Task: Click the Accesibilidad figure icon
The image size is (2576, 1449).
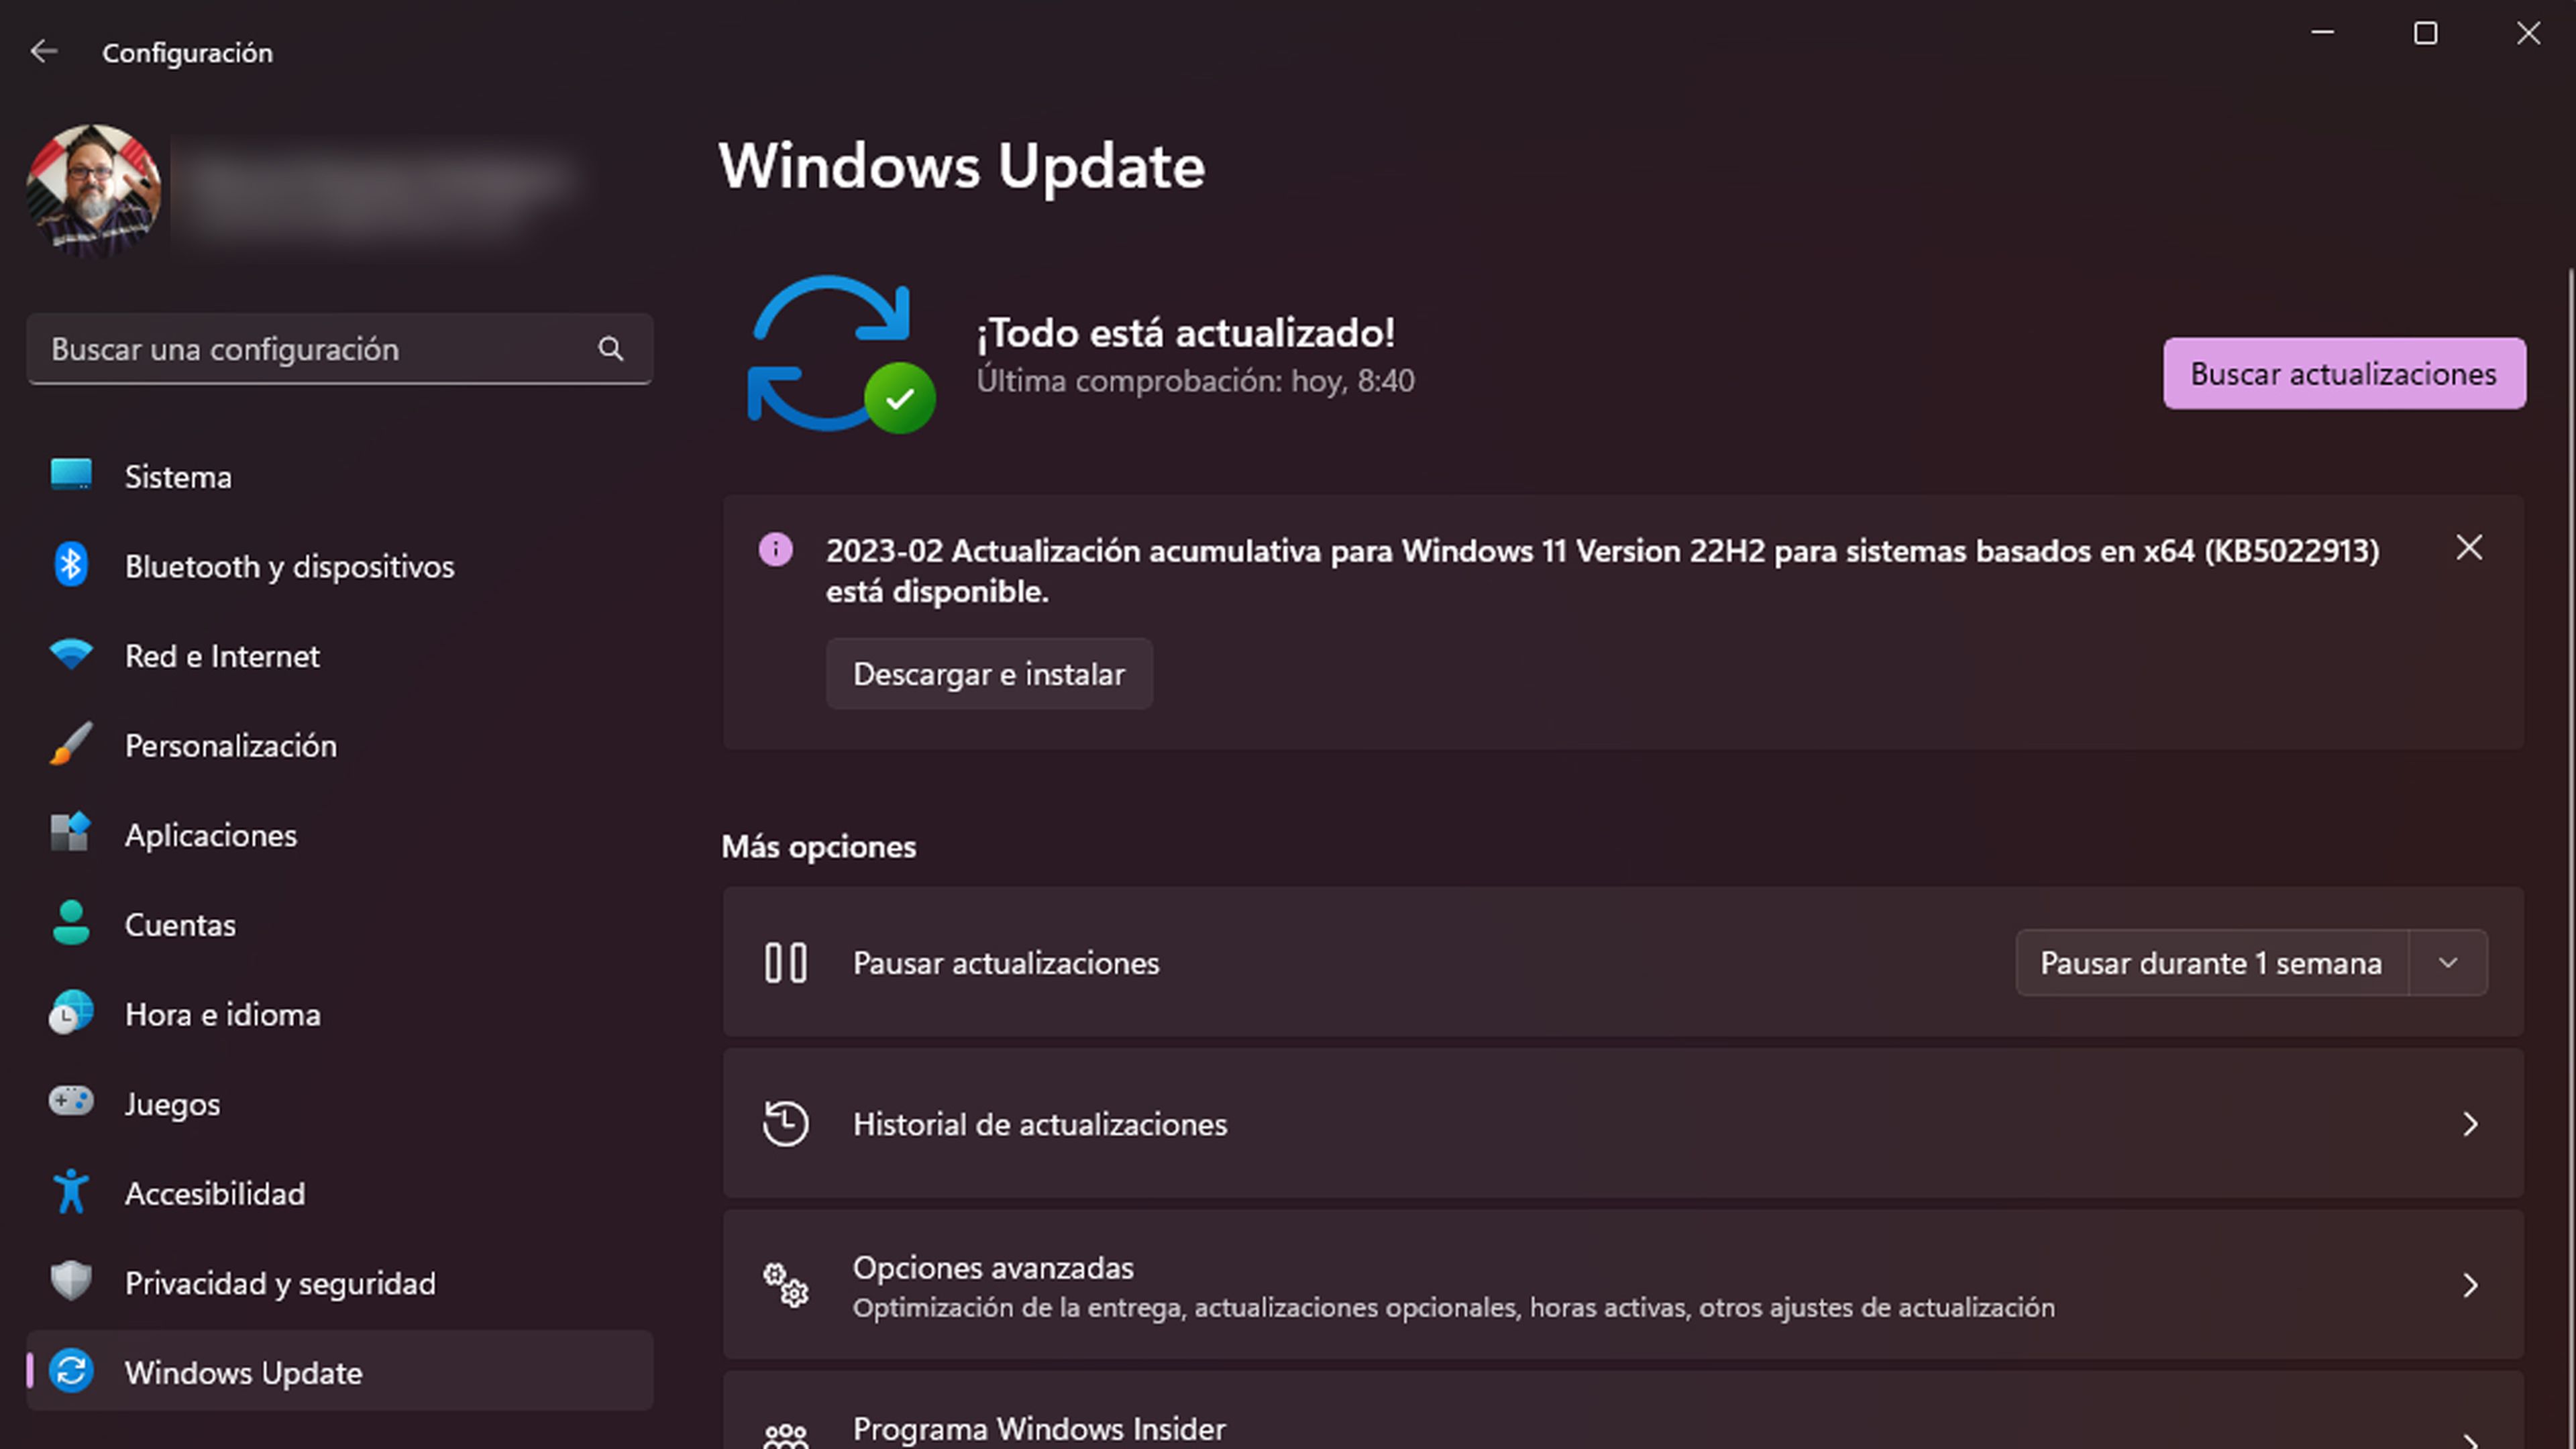Action: click(x=71, y=1192)
